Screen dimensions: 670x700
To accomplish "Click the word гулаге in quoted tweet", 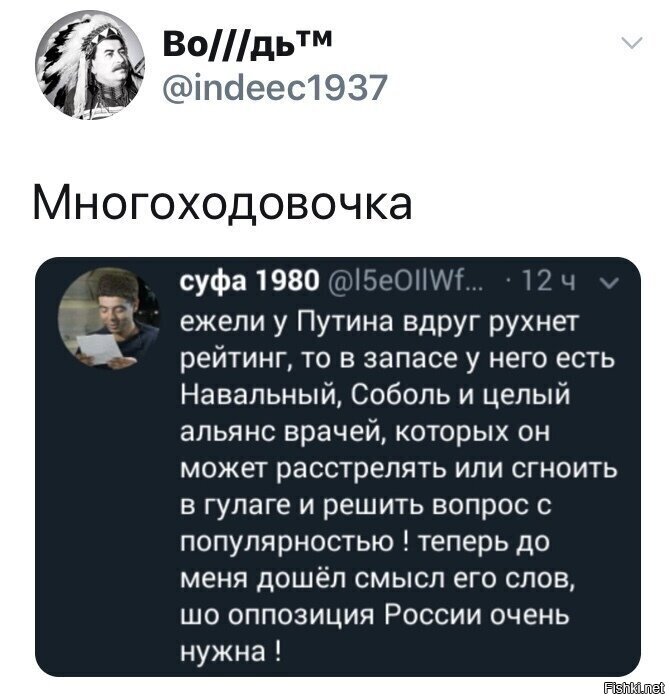I will [247, 507].
